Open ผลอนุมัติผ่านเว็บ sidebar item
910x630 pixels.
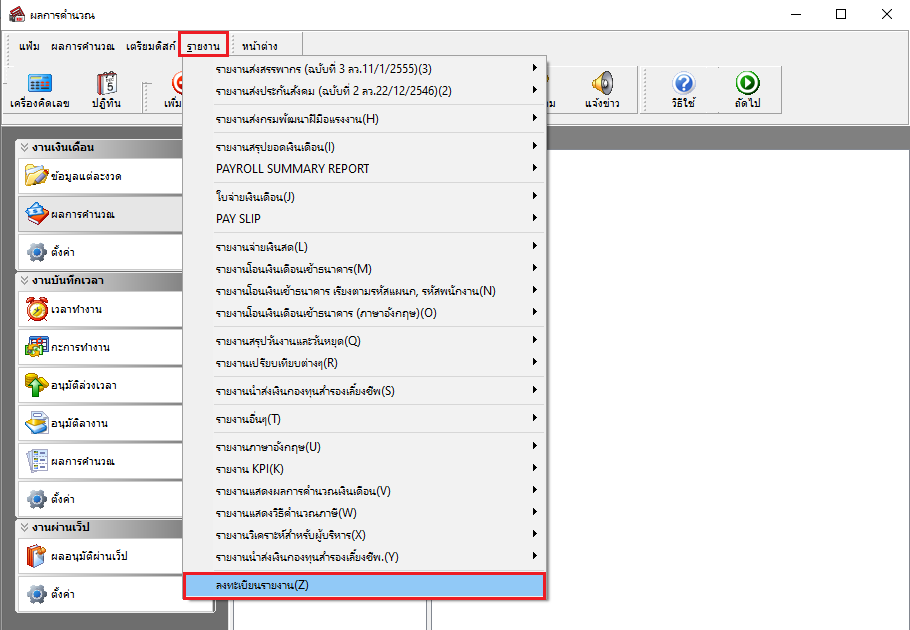tap(100, 556)
